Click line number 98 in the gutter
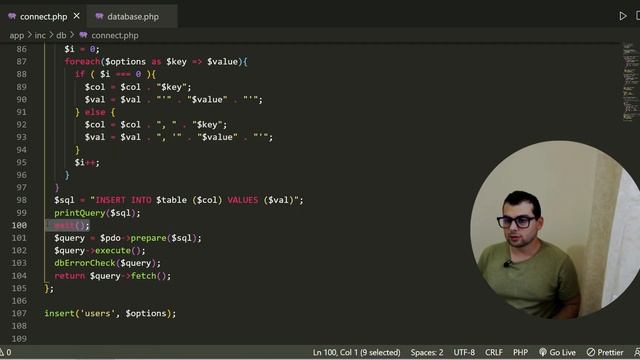 [x=21, y=200]
